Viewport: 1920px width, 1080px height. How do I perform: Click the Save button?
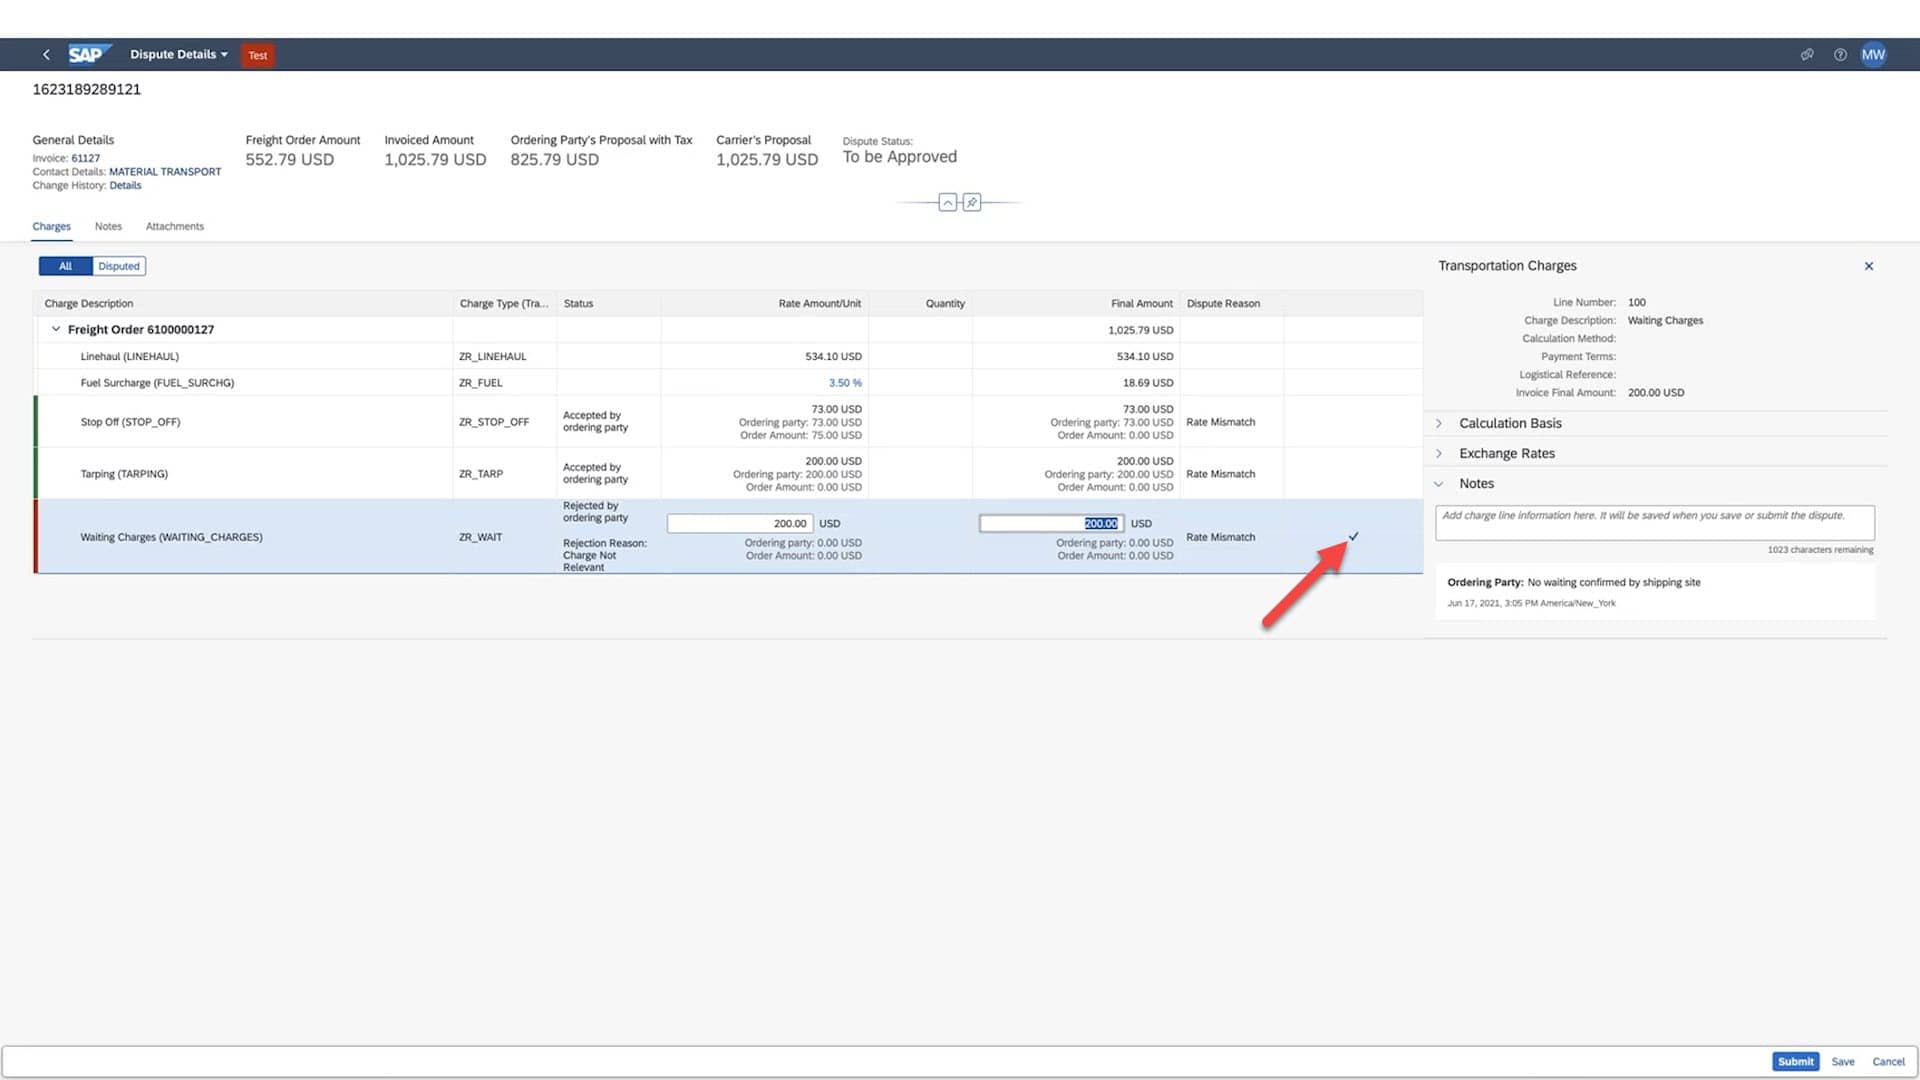point(1843,1062)
